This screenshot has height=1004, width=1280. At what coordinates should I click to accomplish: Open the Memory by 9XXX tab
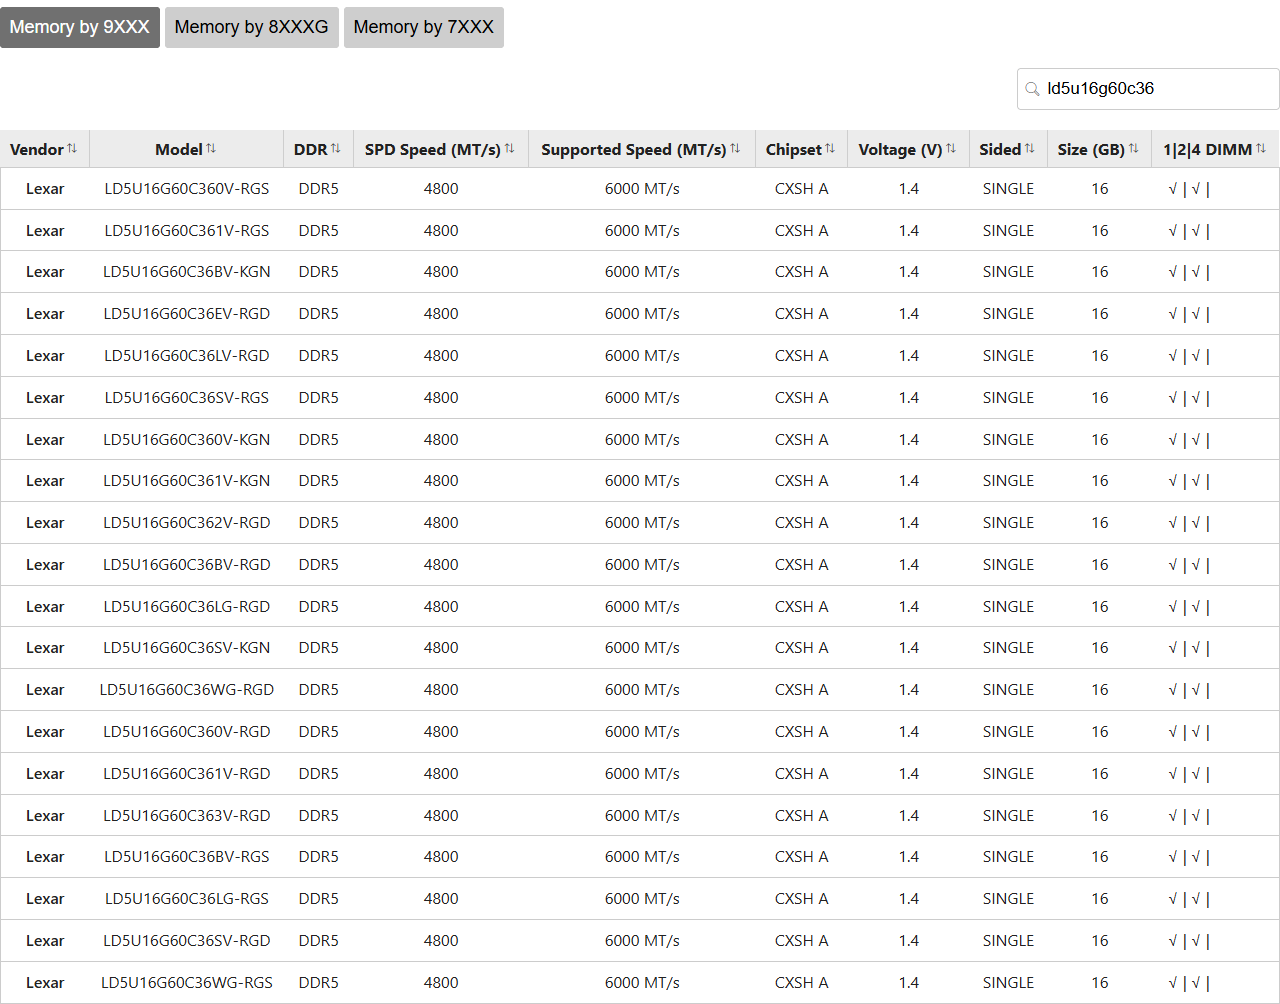80,27
